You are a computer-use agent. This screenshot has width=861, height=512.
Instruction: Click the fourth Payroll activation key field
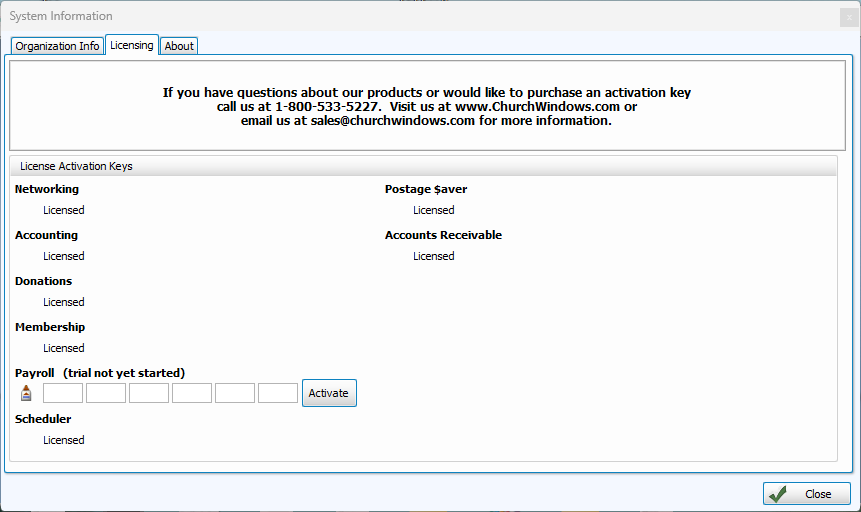pos(192,393)
